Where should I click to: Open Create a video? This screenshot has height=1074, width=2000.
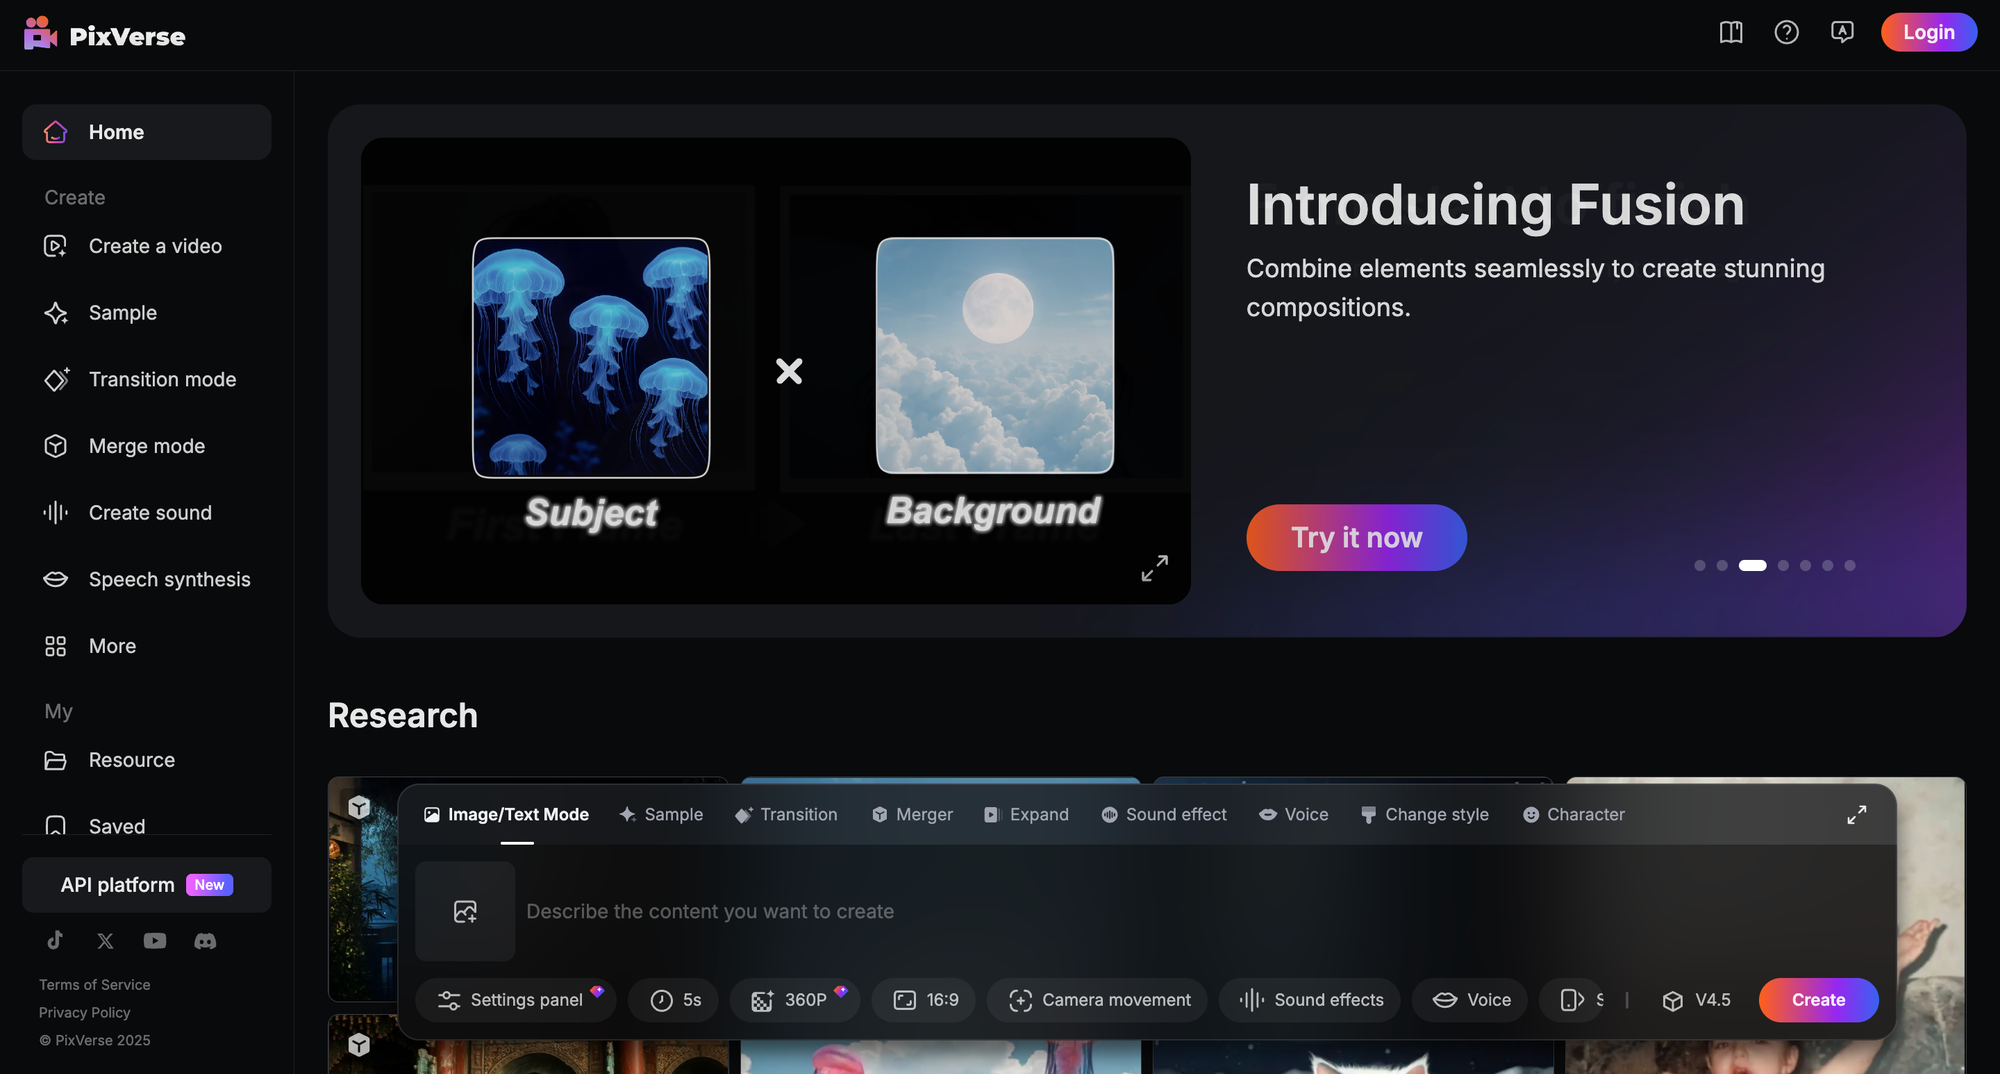(x=146, y=246)
